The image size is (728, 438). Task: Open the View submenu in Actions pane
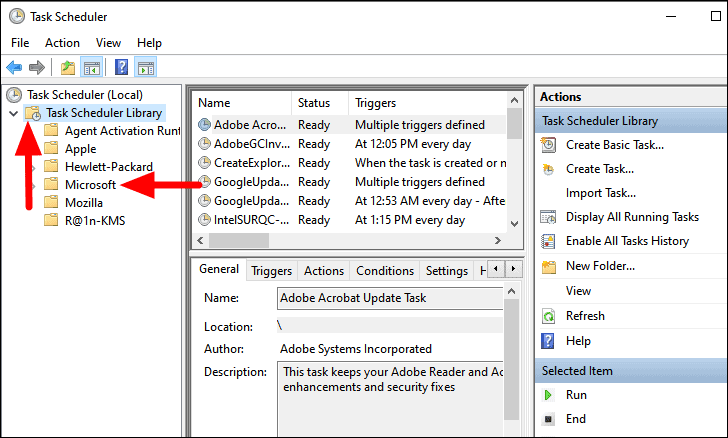click(x=578, y=291)
